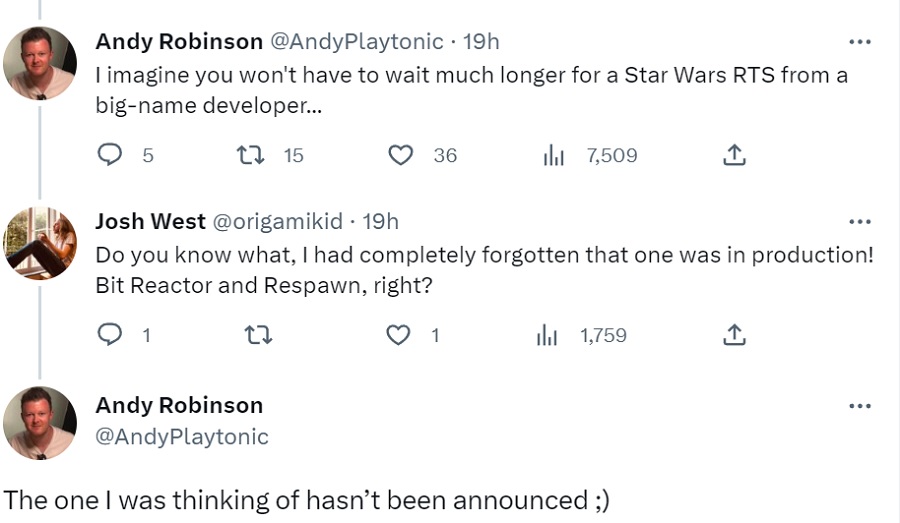This screenshot has width=900, height=523.
Task: Click Josh West's profile picture
Action: [x=40, y=243]
